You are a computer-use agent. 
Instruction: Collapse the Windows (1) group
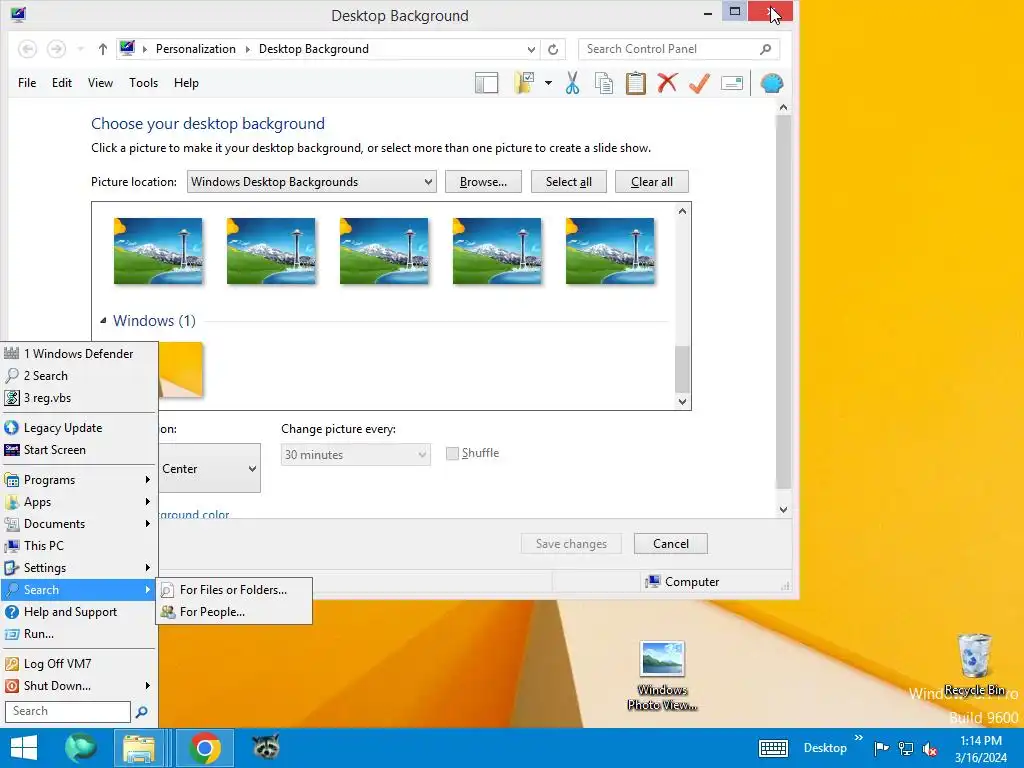(103, 320)
